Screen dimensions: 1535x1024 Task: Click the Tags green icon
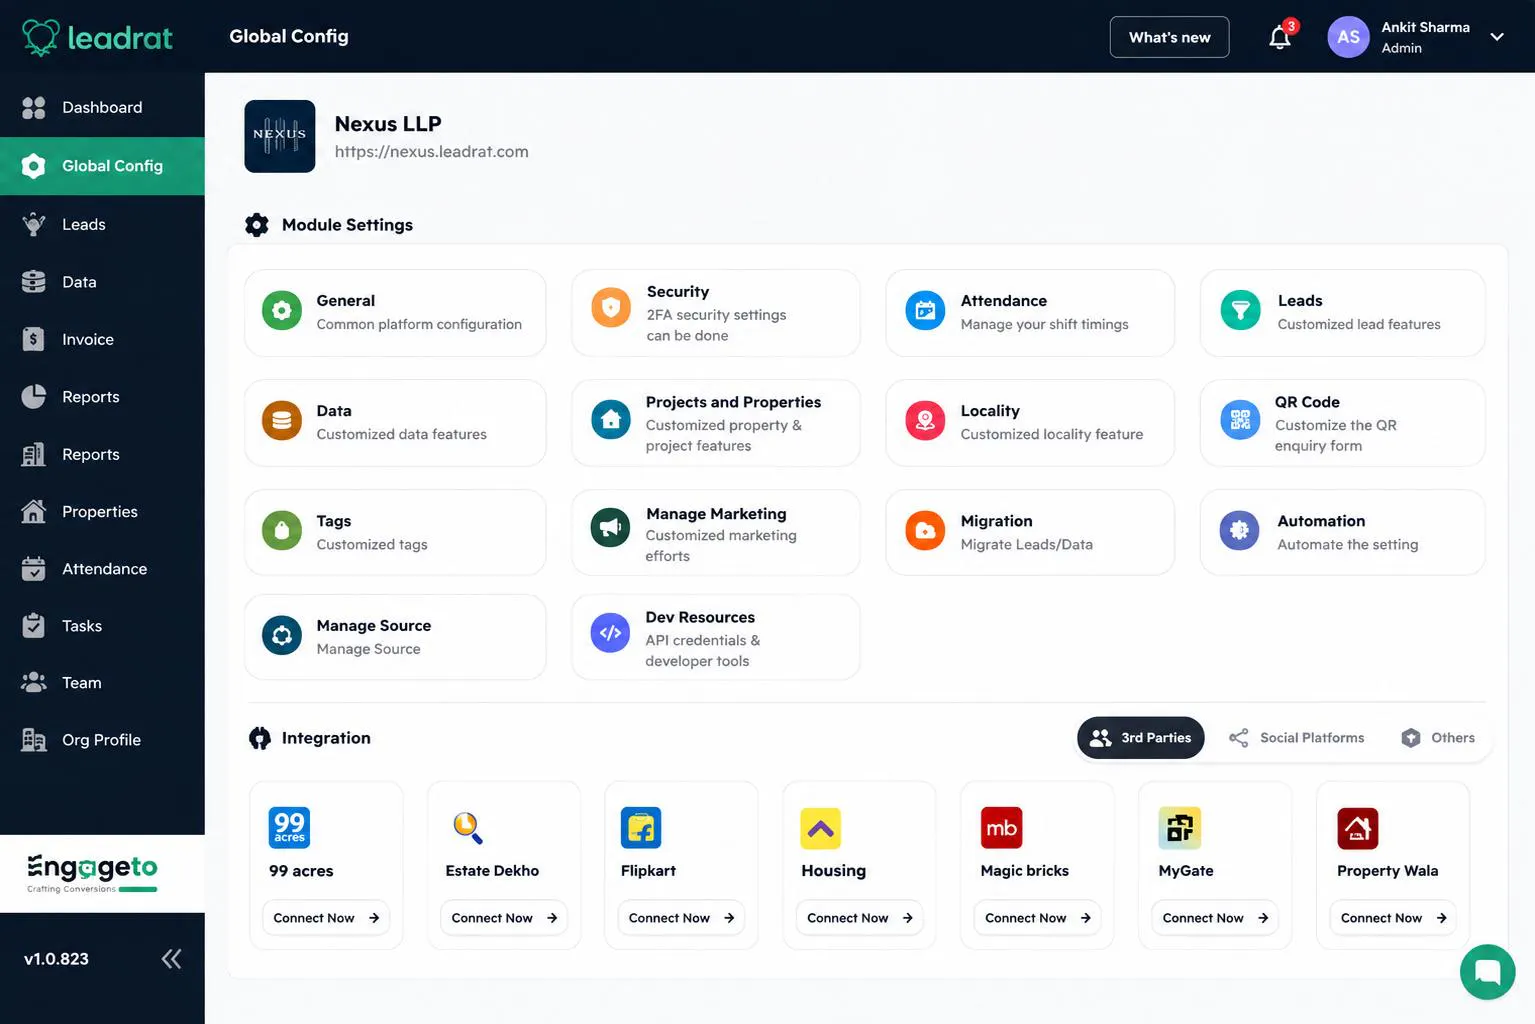pos(282,531)
